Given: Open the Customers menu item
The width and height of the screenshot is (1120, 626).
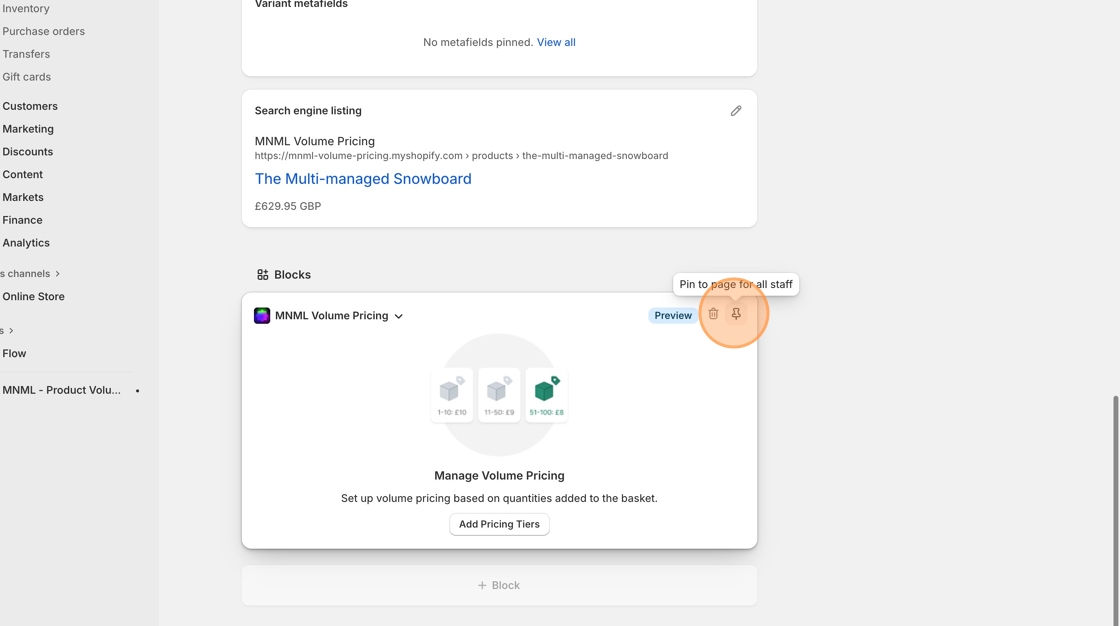Looking at the screenshot, I should pyautogui.click(x=30, y=106).
